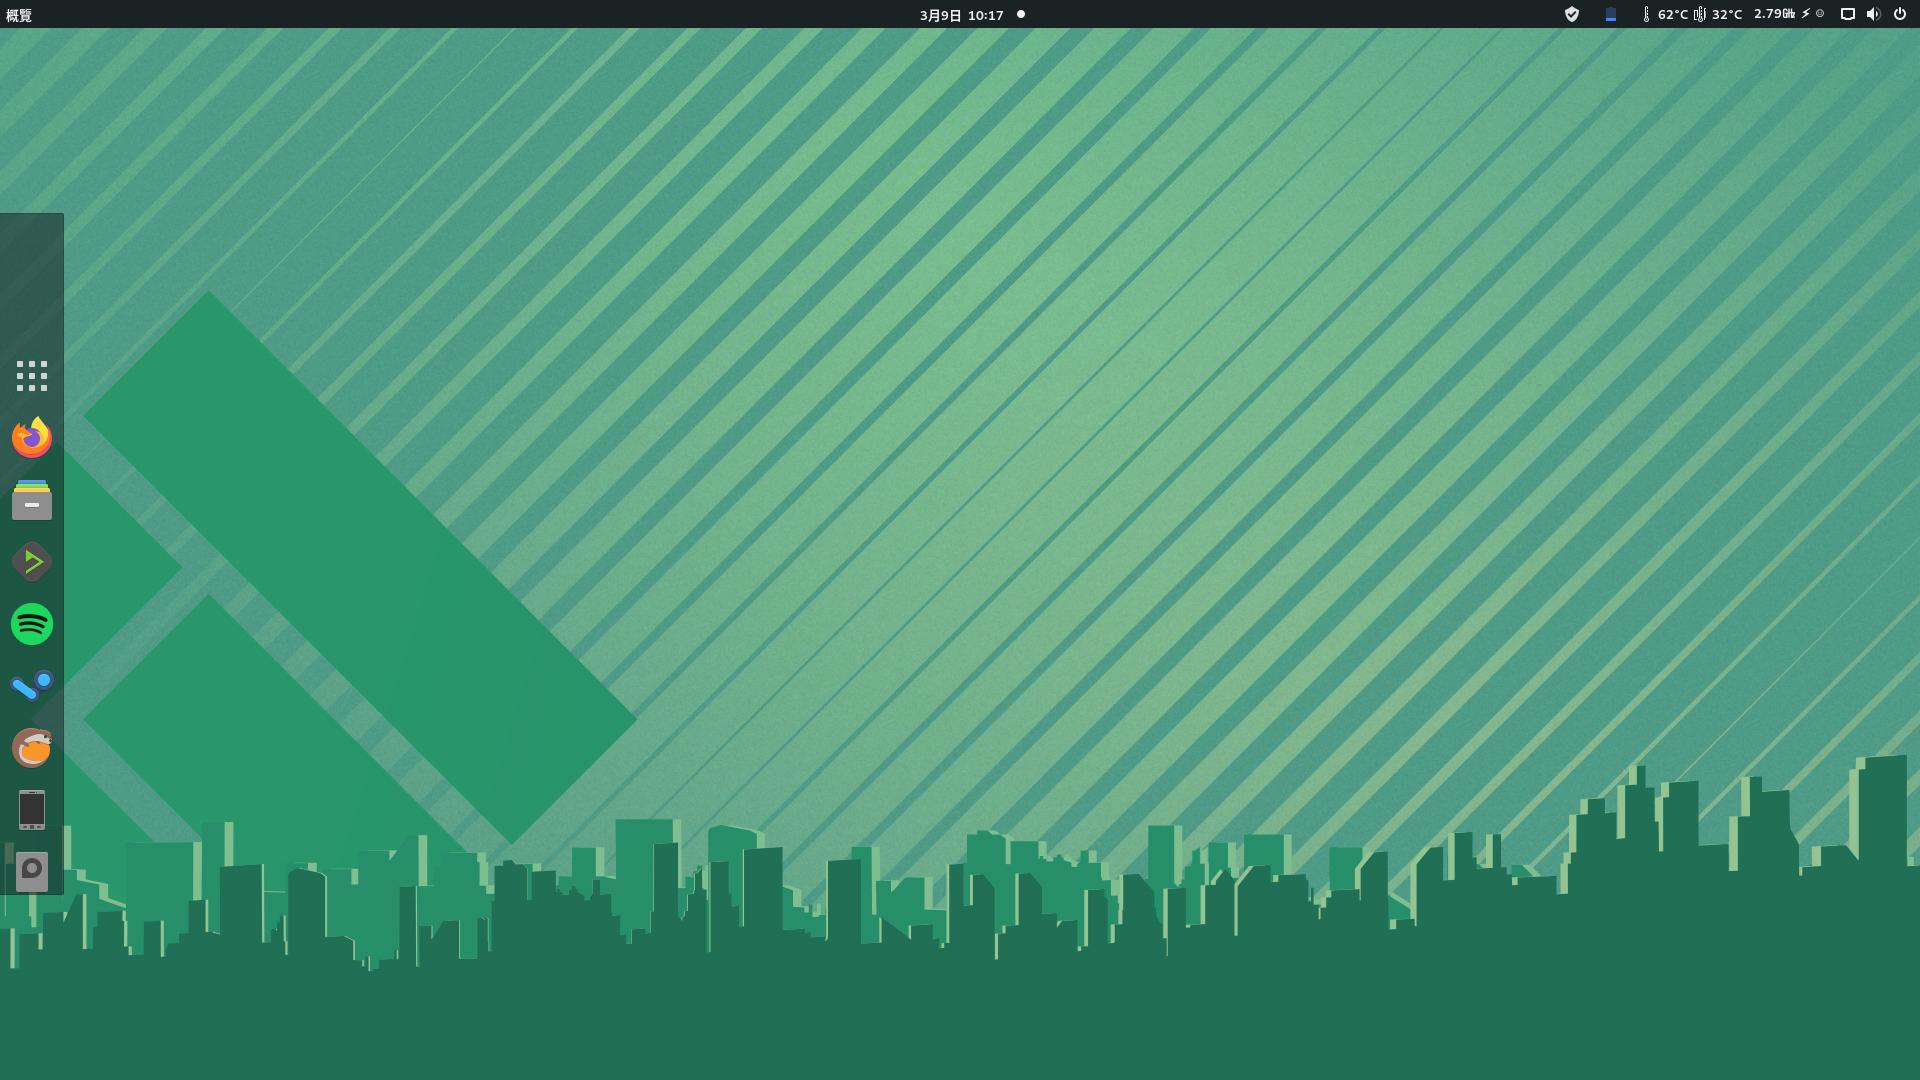
Task: Open Spotify from the dock
Action: [x=32, y=624]
